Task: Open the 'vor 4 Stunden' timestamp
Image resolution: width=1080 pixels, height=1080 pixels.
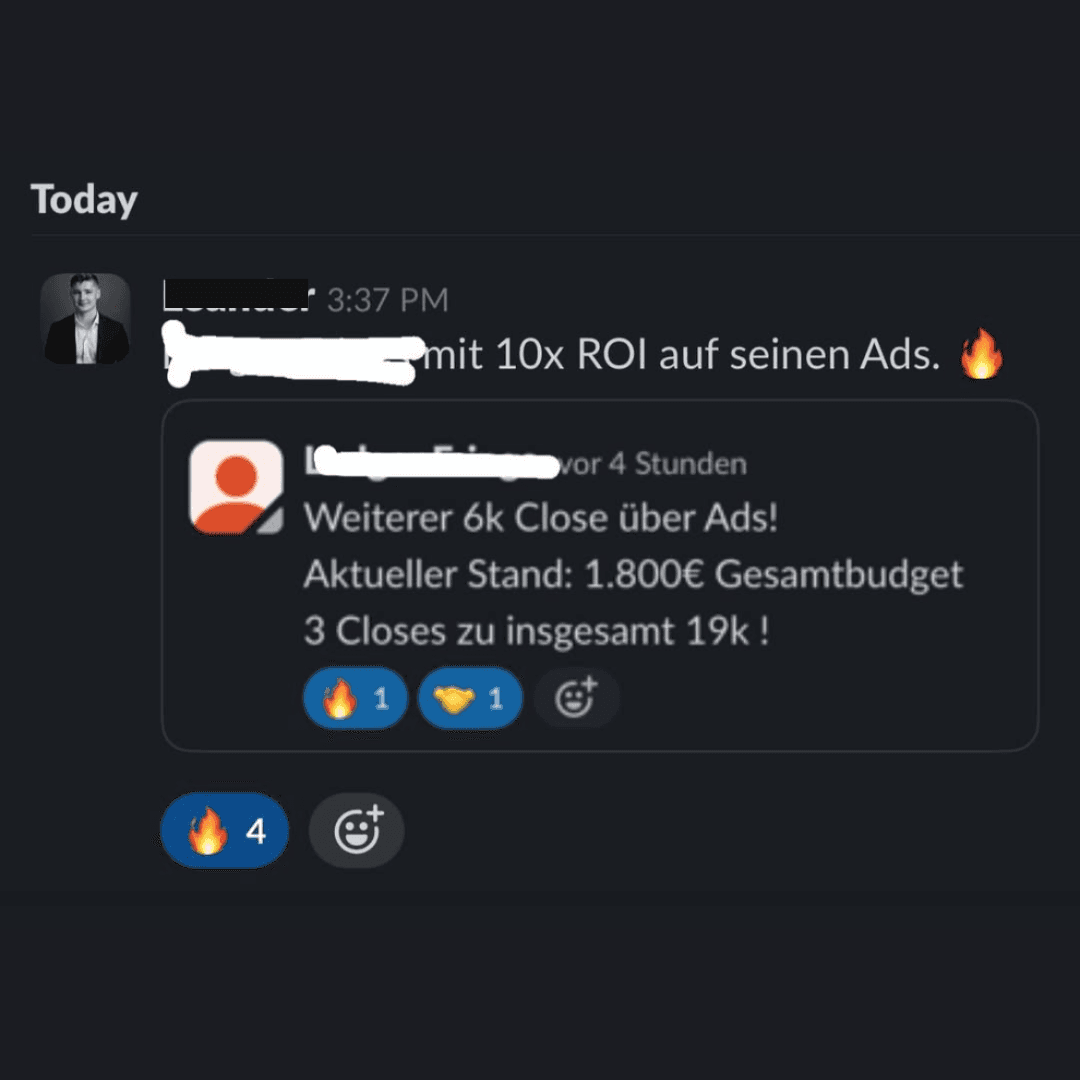Action: tap(652, 464)
